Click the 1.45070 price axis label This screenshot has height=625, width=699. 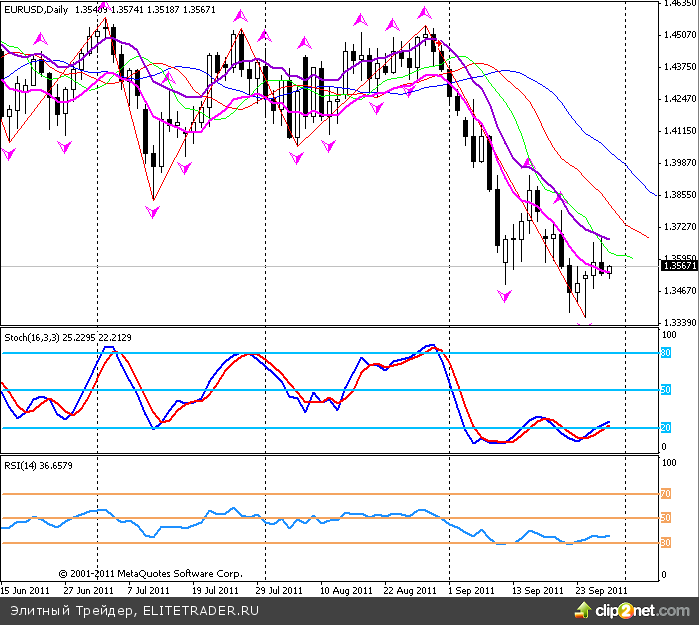pyautogui.click(x=678, y=35)
